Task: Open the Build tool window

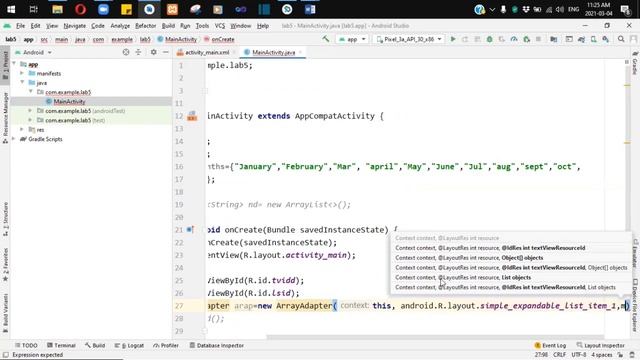Action: point(95,345)
